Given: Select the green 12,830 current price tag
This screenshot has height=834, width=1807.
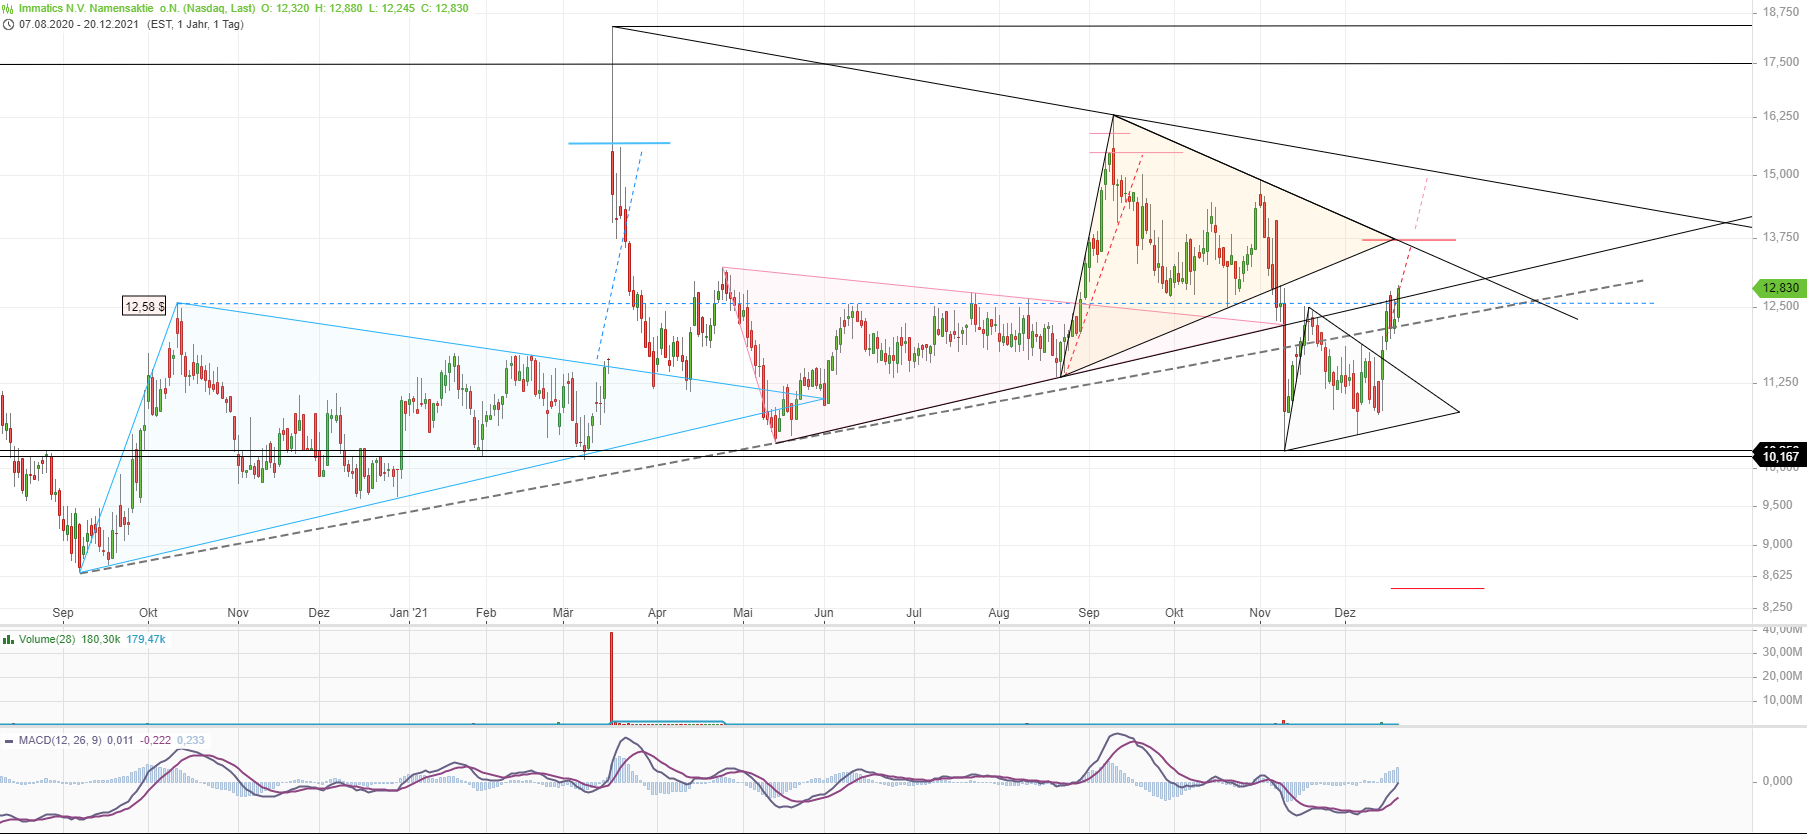Looking at the screenshot, I should pos(1779,288).
